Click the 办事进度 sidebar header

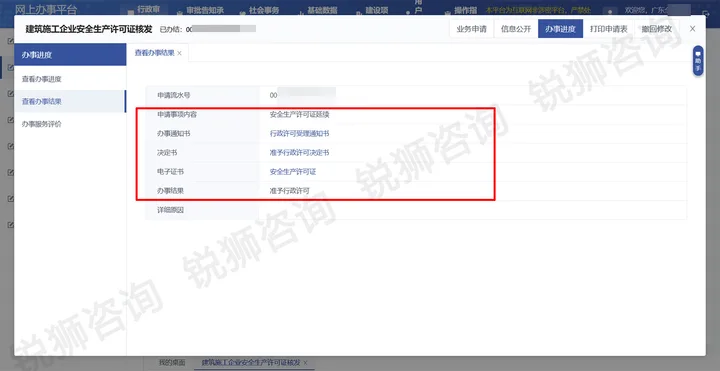[70, 55]
